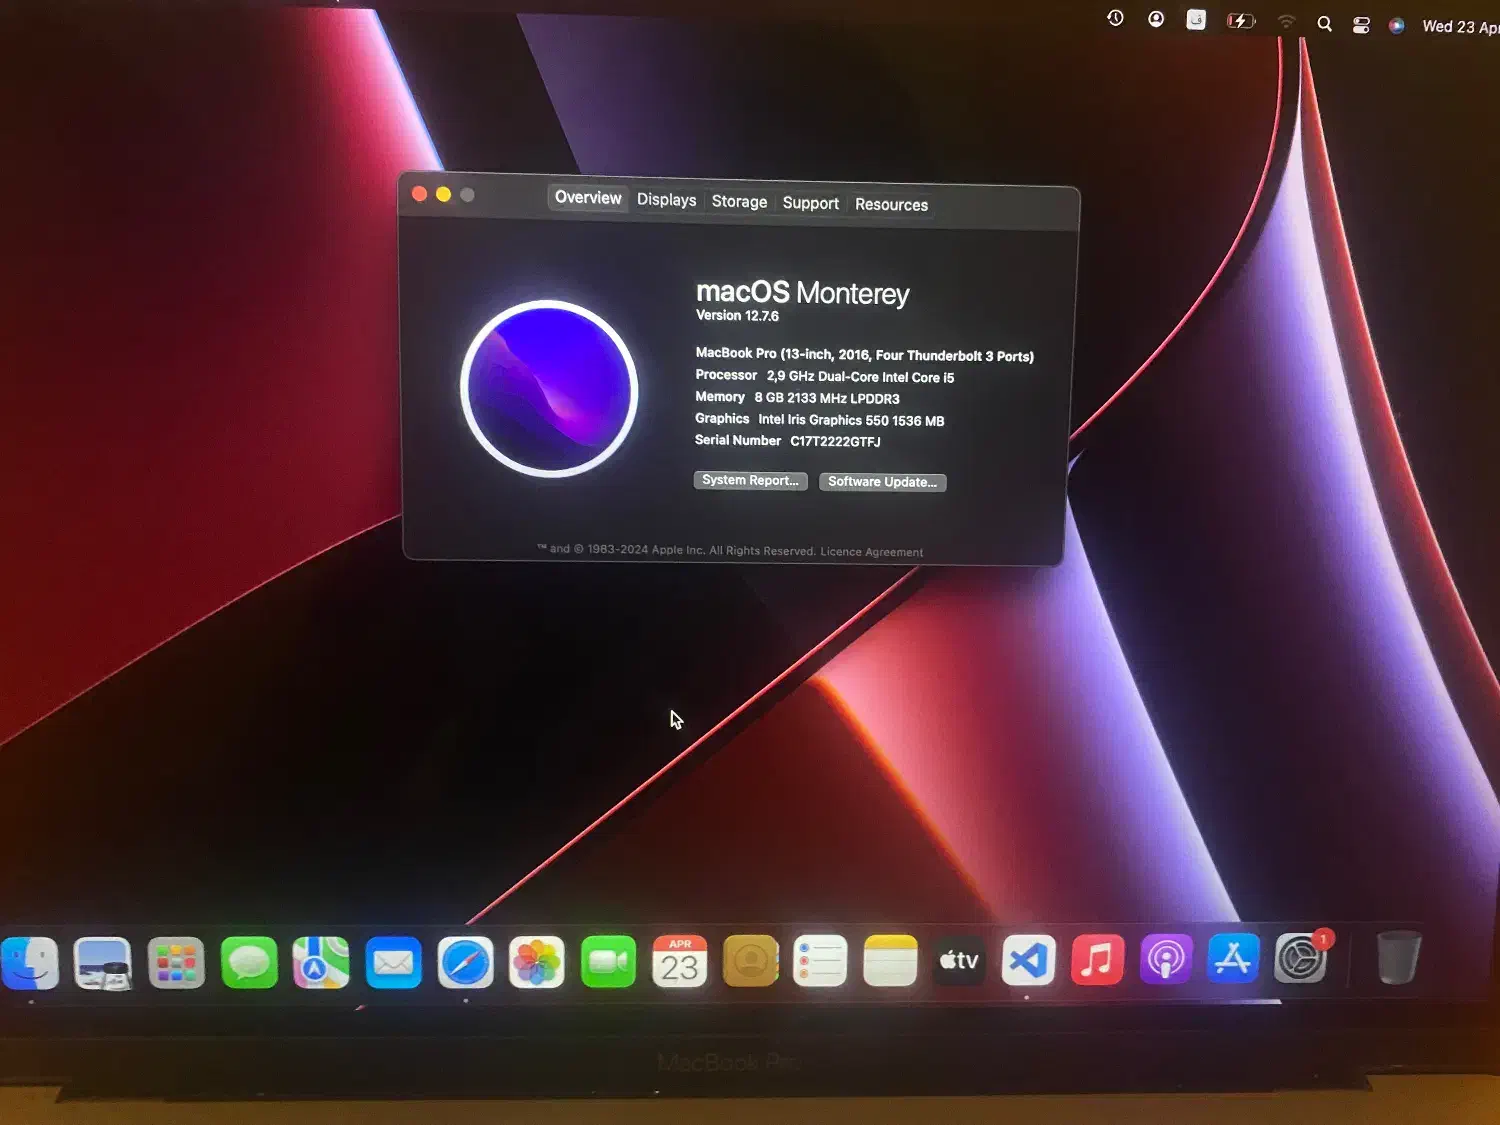
Task: Click the macOS Monterey heading
Action: tap(802, 292)
